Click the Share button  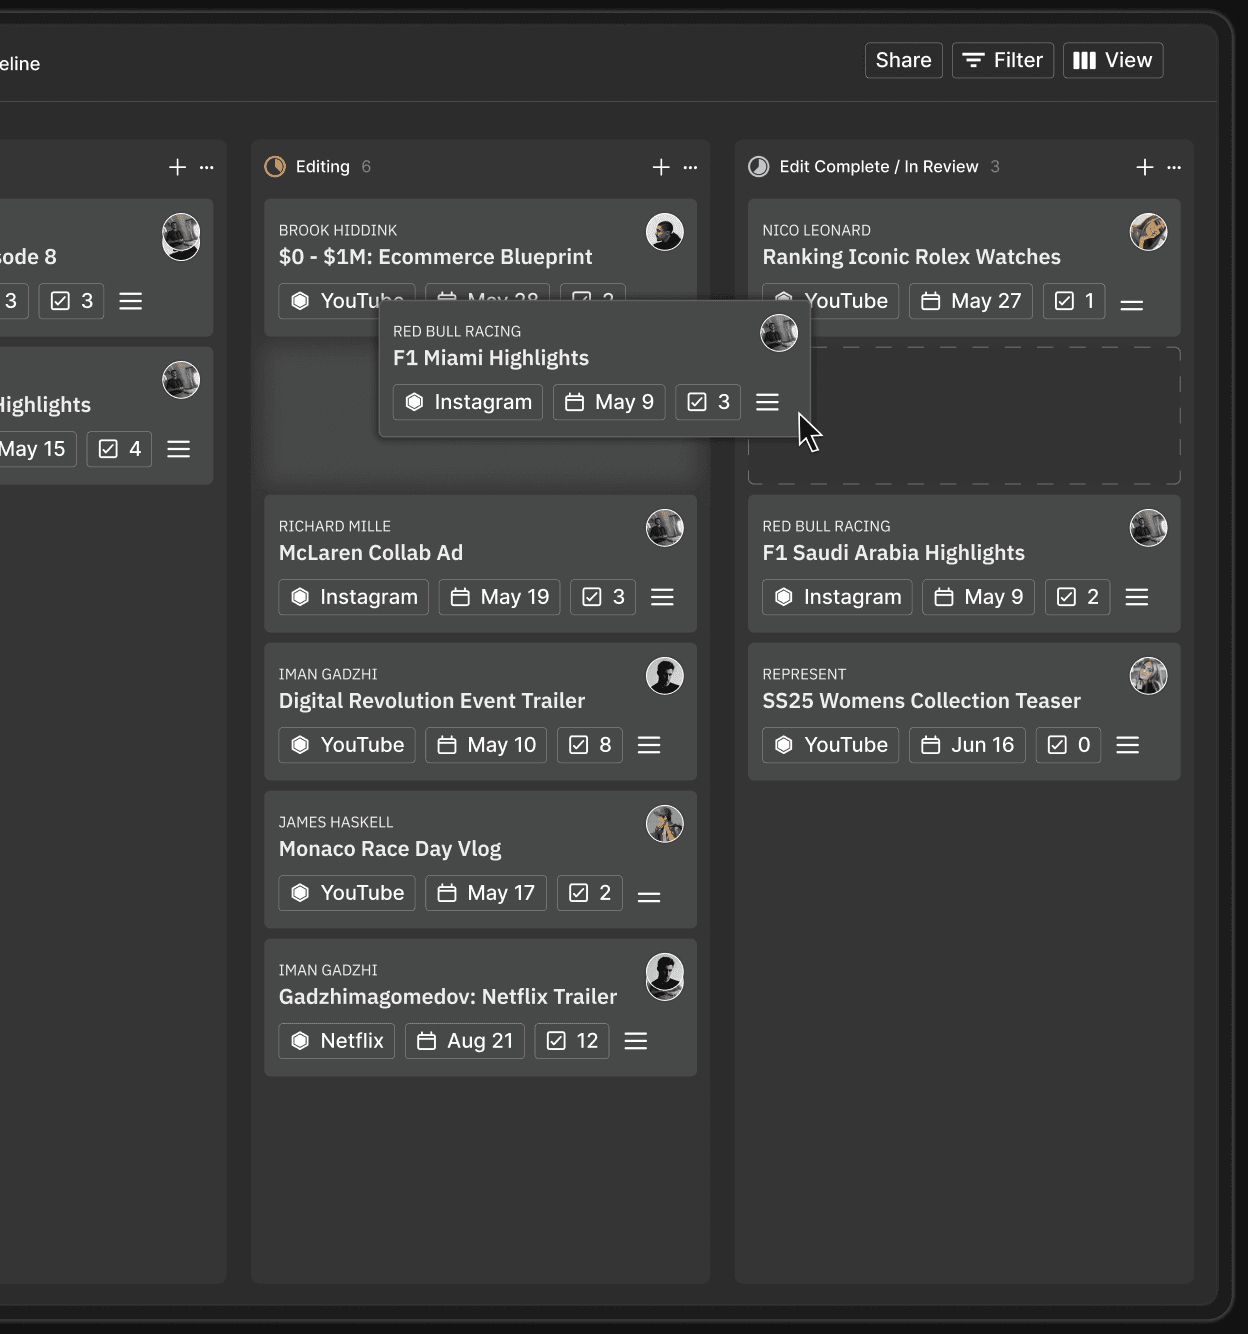coord(903,60)
